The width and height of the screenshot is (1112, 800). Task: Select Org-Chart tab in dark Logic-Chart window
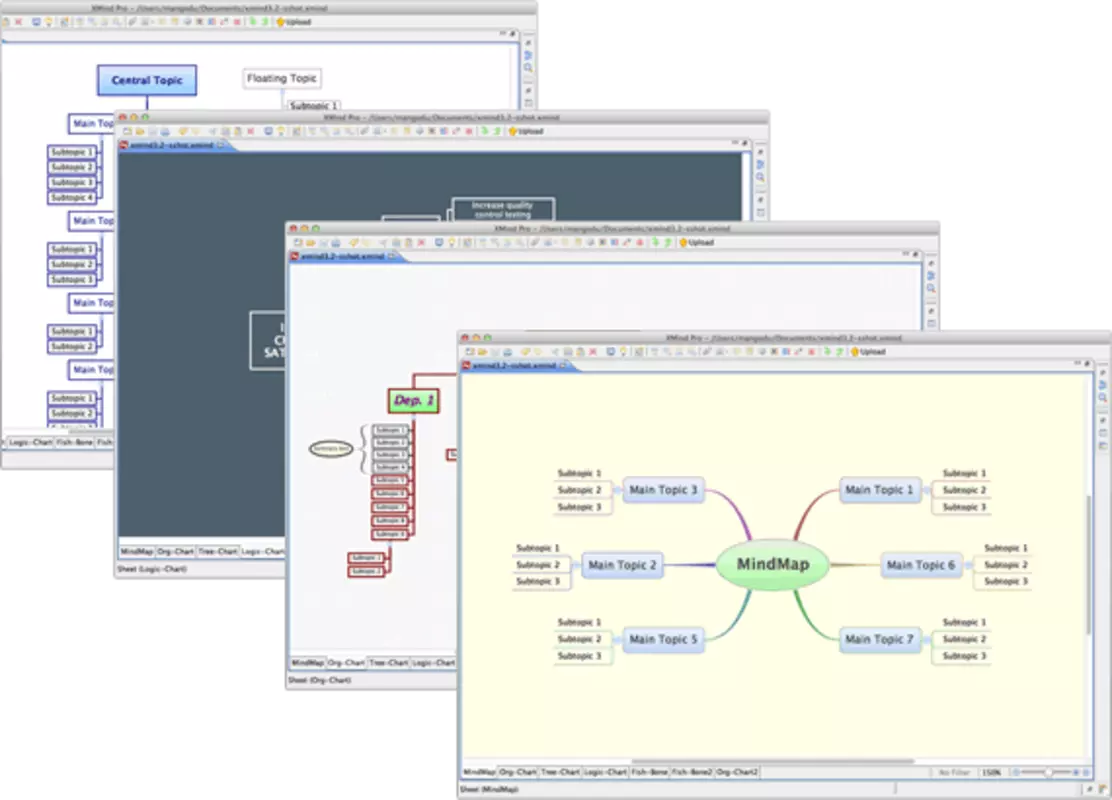[175, 551]
